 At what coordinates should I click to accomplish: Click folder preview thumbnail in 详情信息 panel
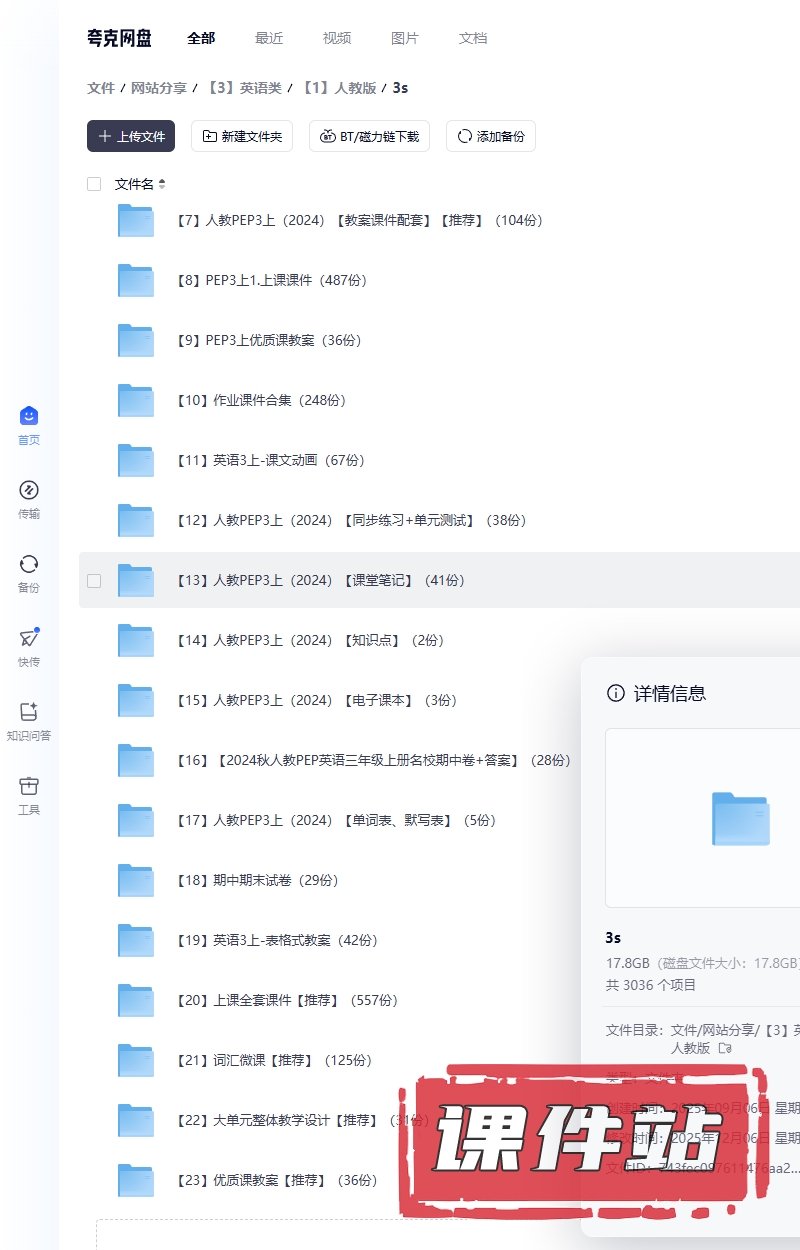[740, 818]
